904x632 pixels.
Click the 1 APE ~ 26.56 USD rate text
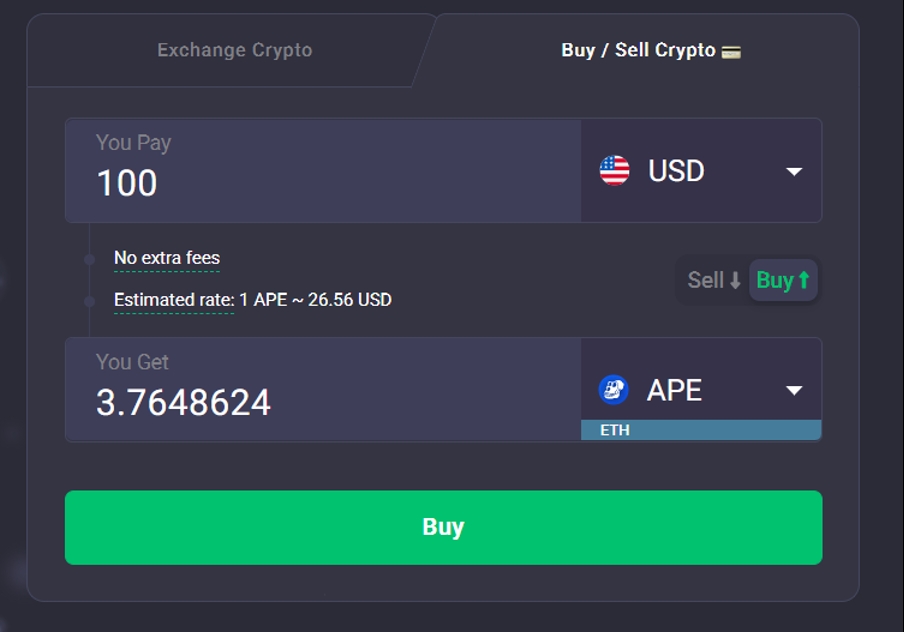(x=315, y=300)
